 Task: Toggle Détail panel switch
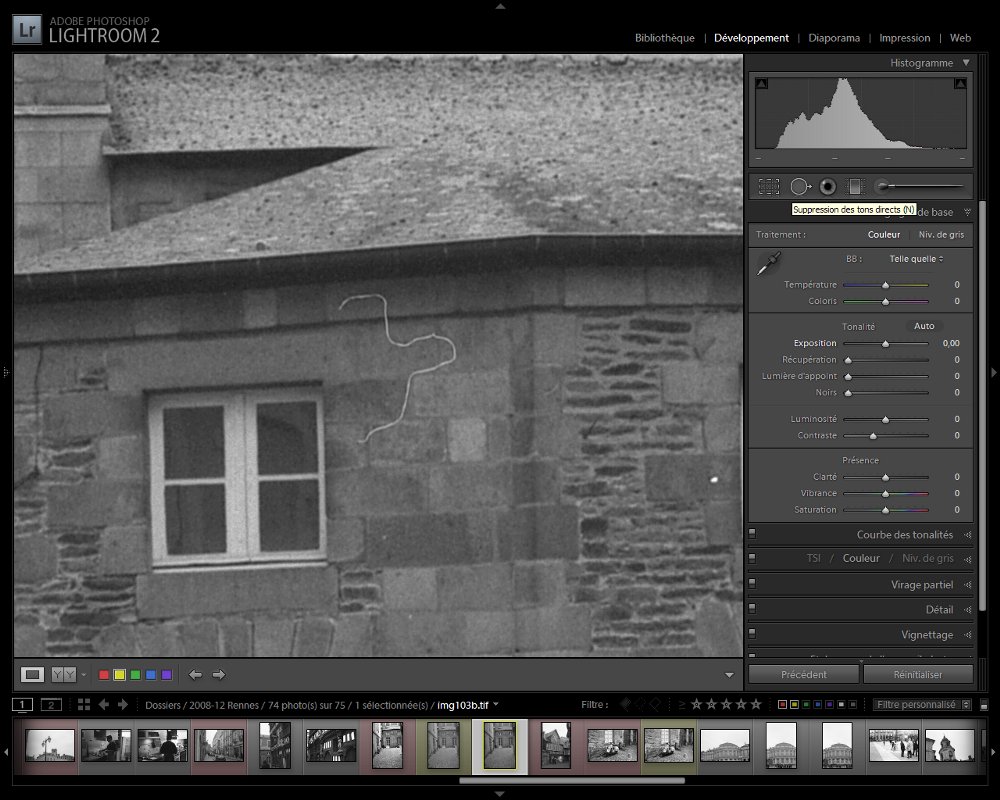pyautogui.click(x=752, y=608)
